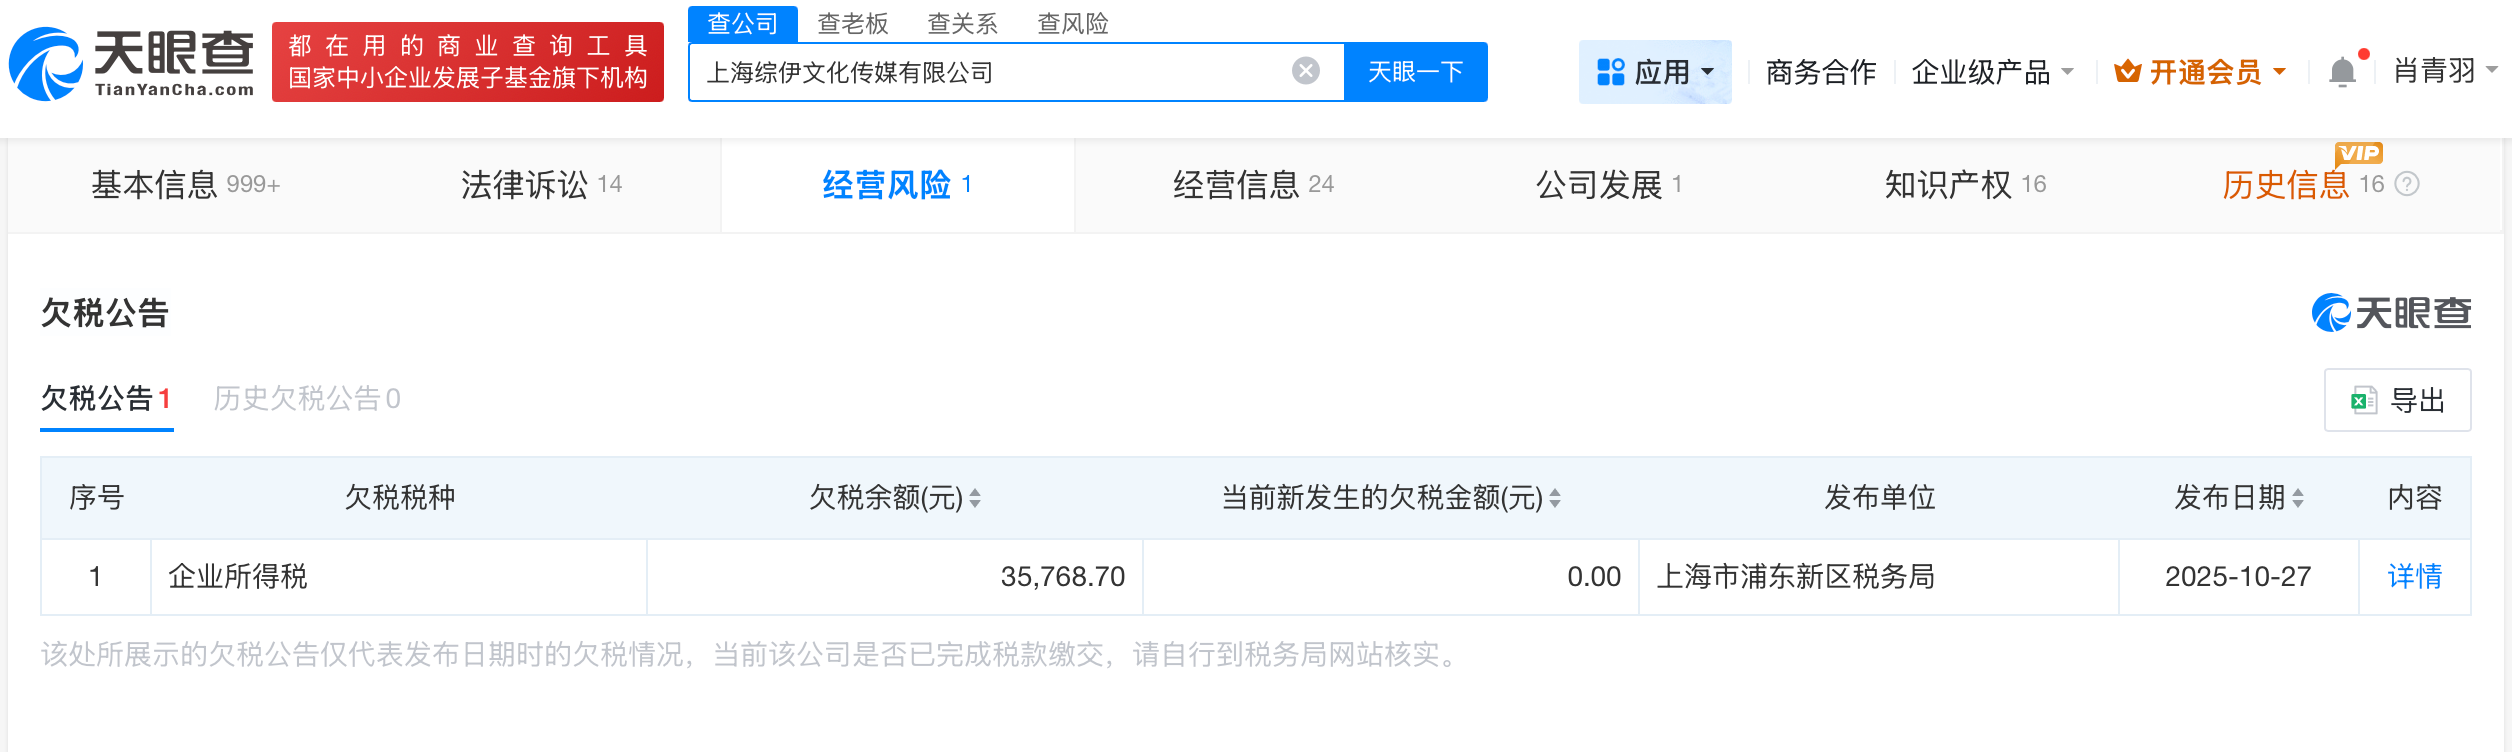Switch to 经营信息 tab

point(1253,185)
